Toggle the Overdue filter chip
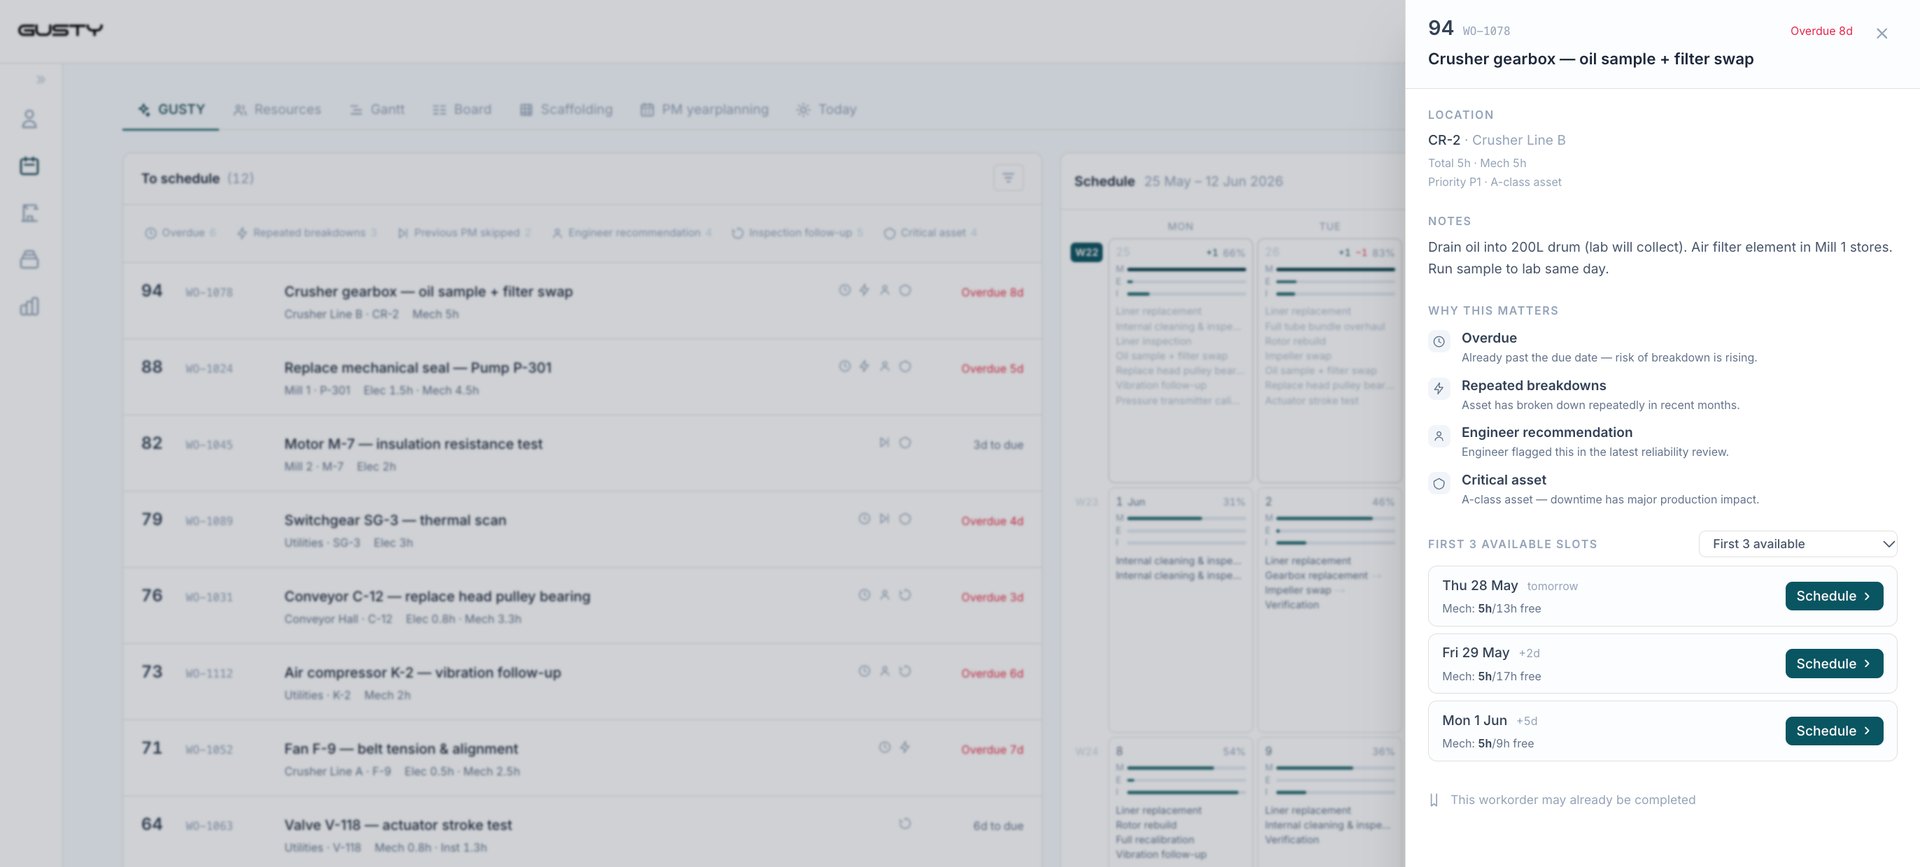1920x867 pixels. tap(180, 233)
